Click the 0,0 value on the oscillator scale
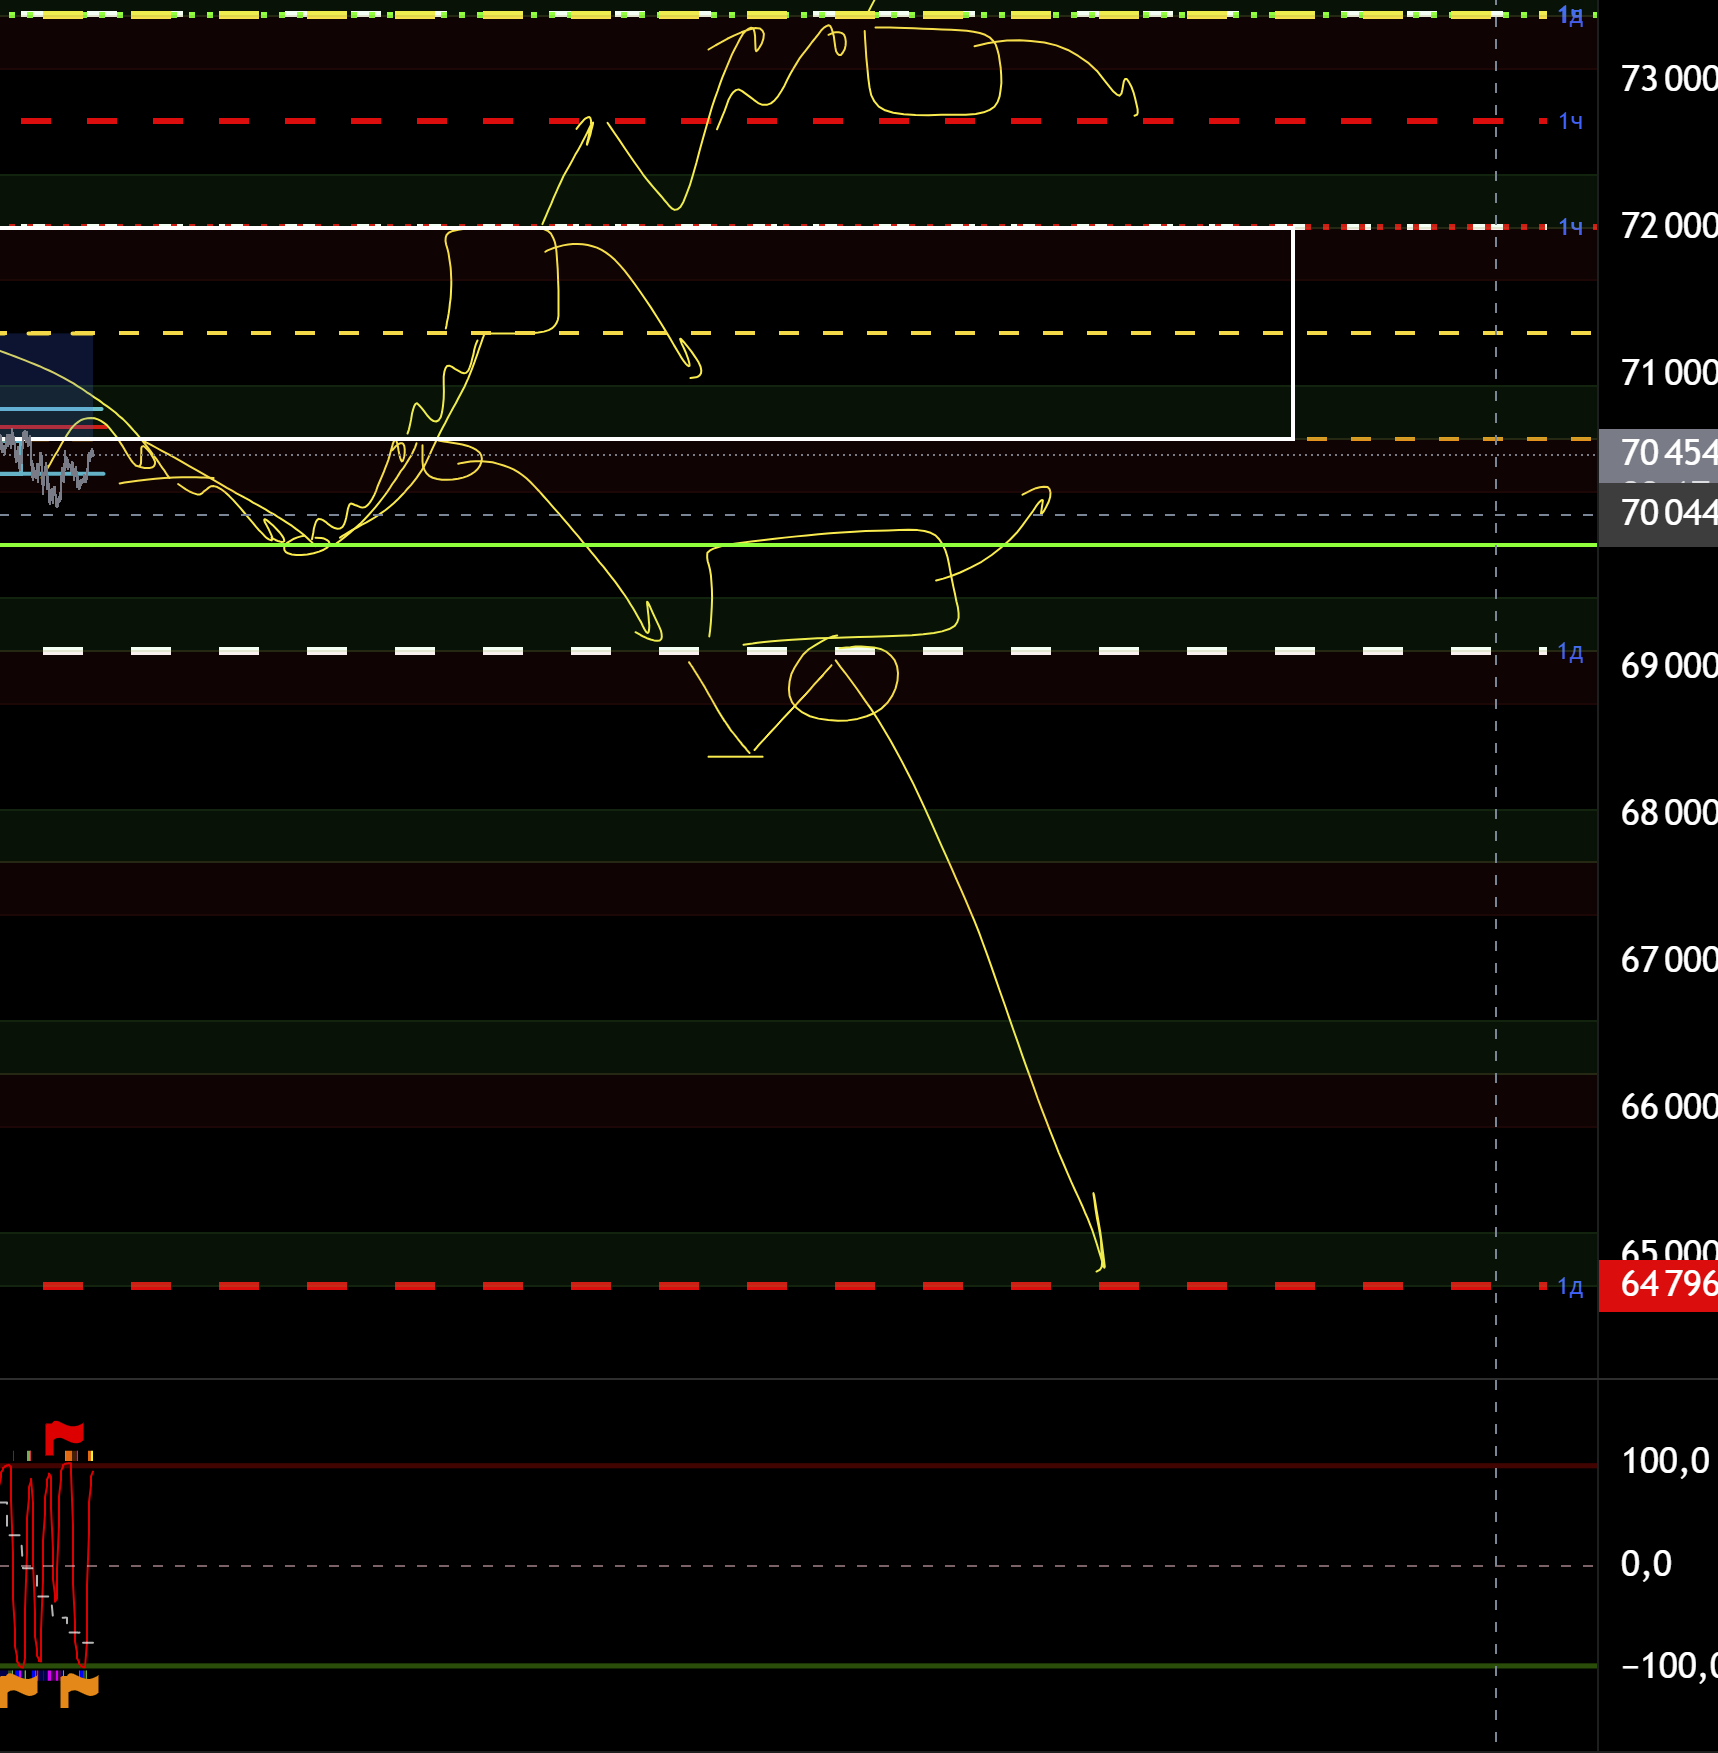The image size is (1718, 1753). pyautogui.click(x=1646, y=1563)
